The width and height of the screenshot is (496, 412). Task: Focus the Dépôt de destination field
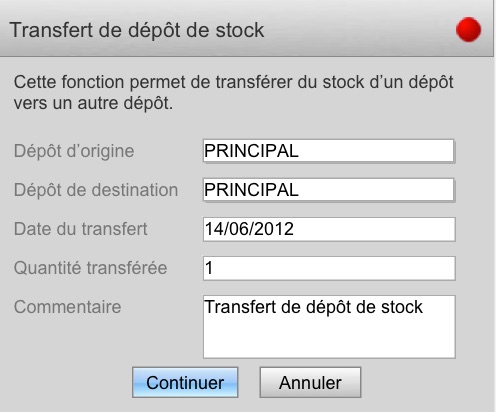329,190
